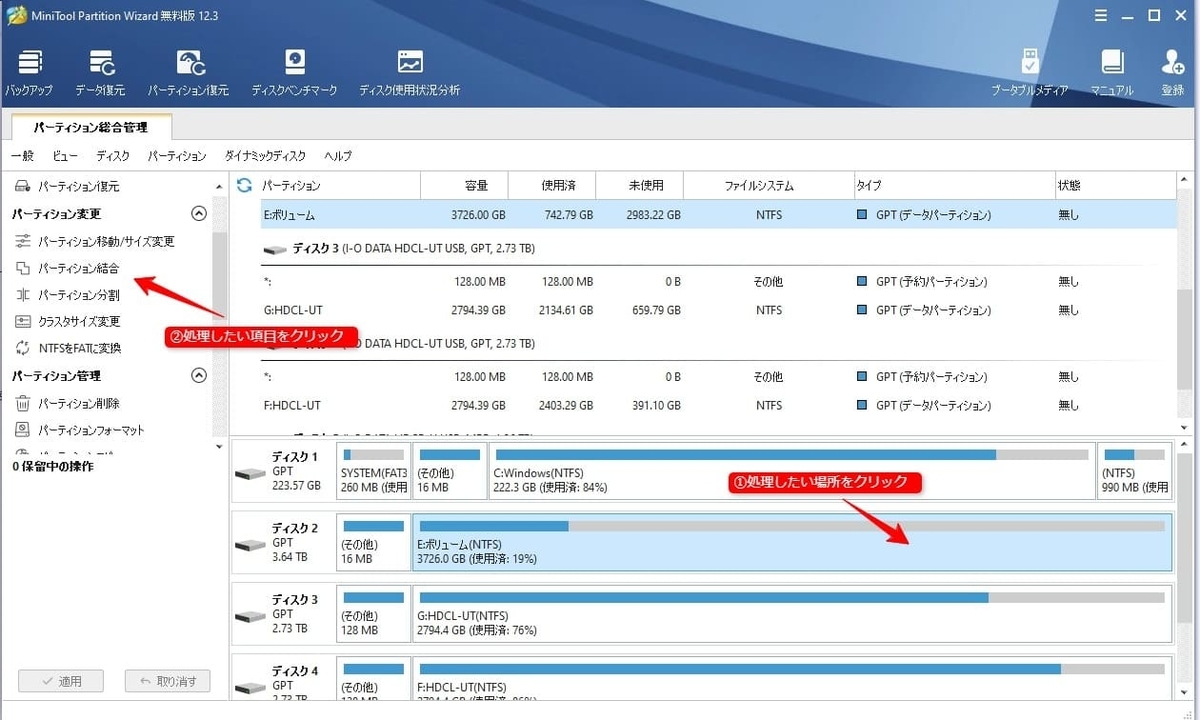Click the ディスク 3 header row in the list
The height and width of the screenshot is (720, 1200).
coord(718,248)
